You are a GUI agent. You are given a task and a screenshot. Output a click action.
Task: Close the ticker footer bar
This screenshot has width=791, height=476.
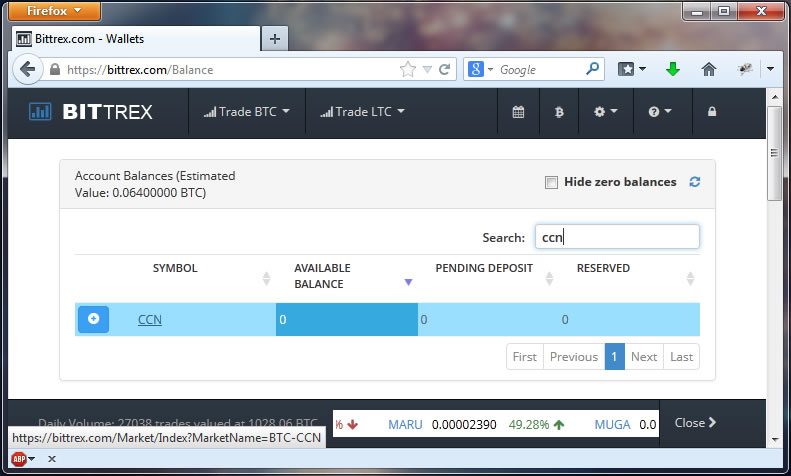[x=695, y=423]
